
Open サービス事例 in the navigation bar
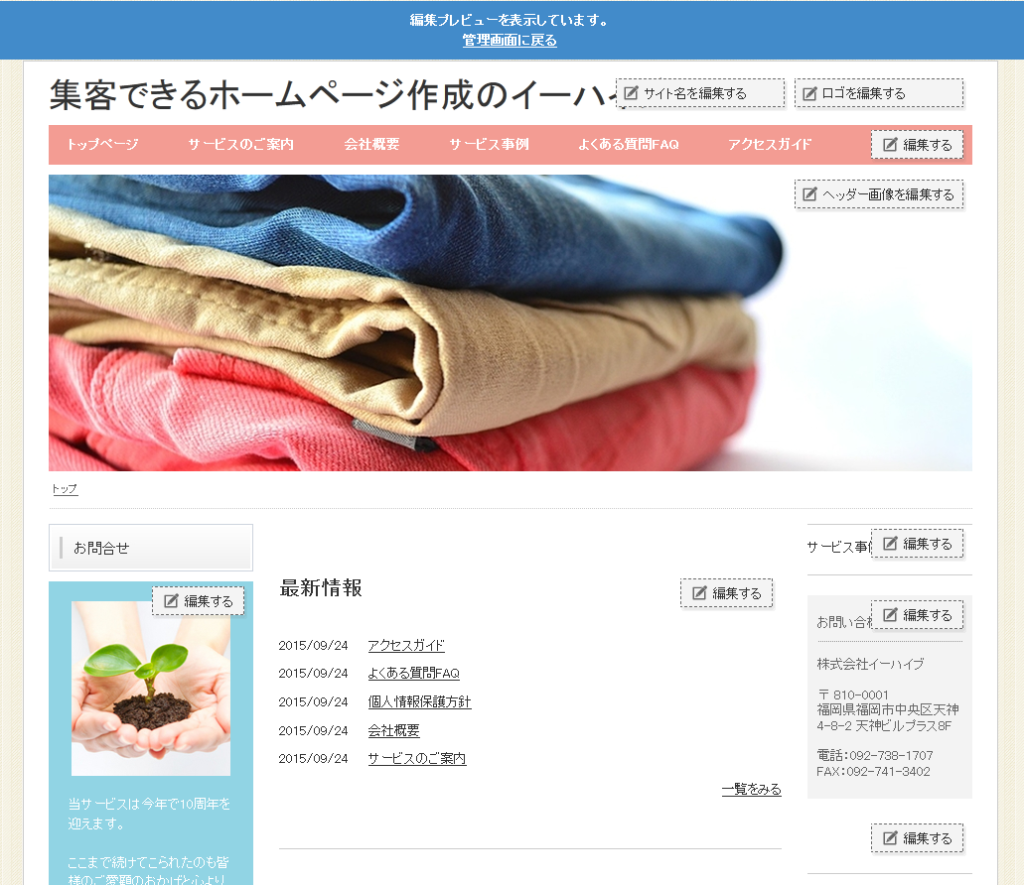(489, 145)
